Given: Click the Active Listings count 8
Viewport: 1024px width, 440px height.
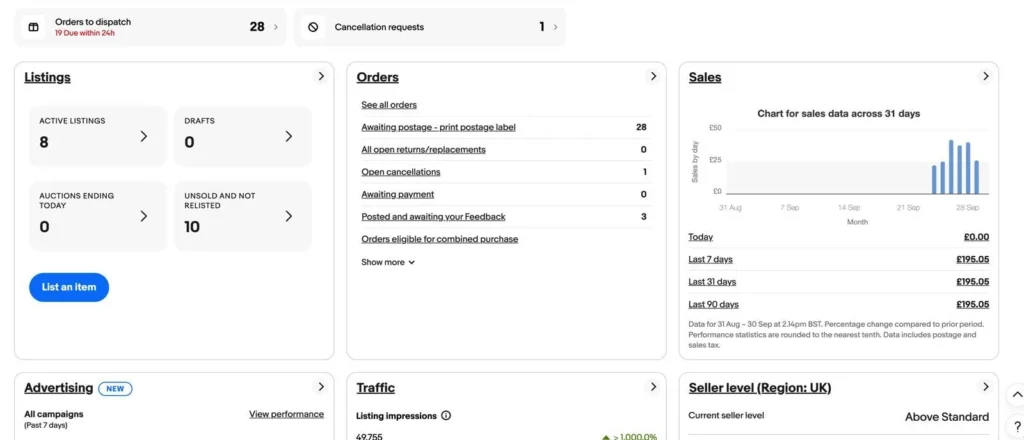Looking at the screenshot, I should point(44,142).
